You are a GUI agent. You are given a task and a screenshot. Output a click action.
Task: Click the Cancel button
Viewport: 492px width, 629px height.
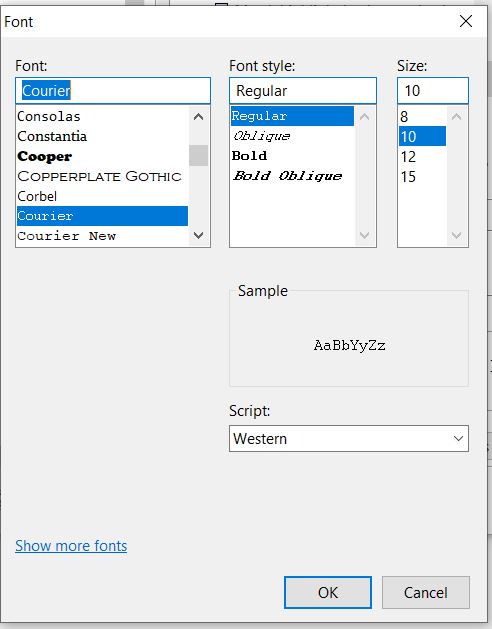pyautogui.click(x=425, y=592)
